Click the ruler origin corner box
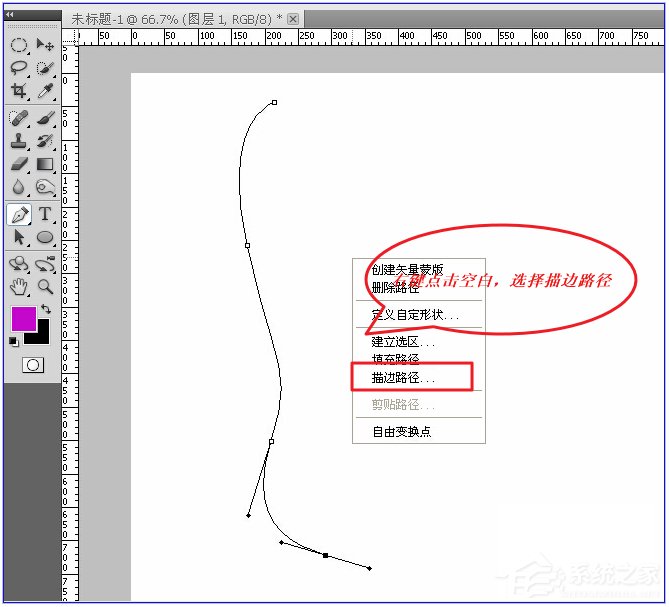This screenshot has width=669, height=607. click(x=70, y=37)
